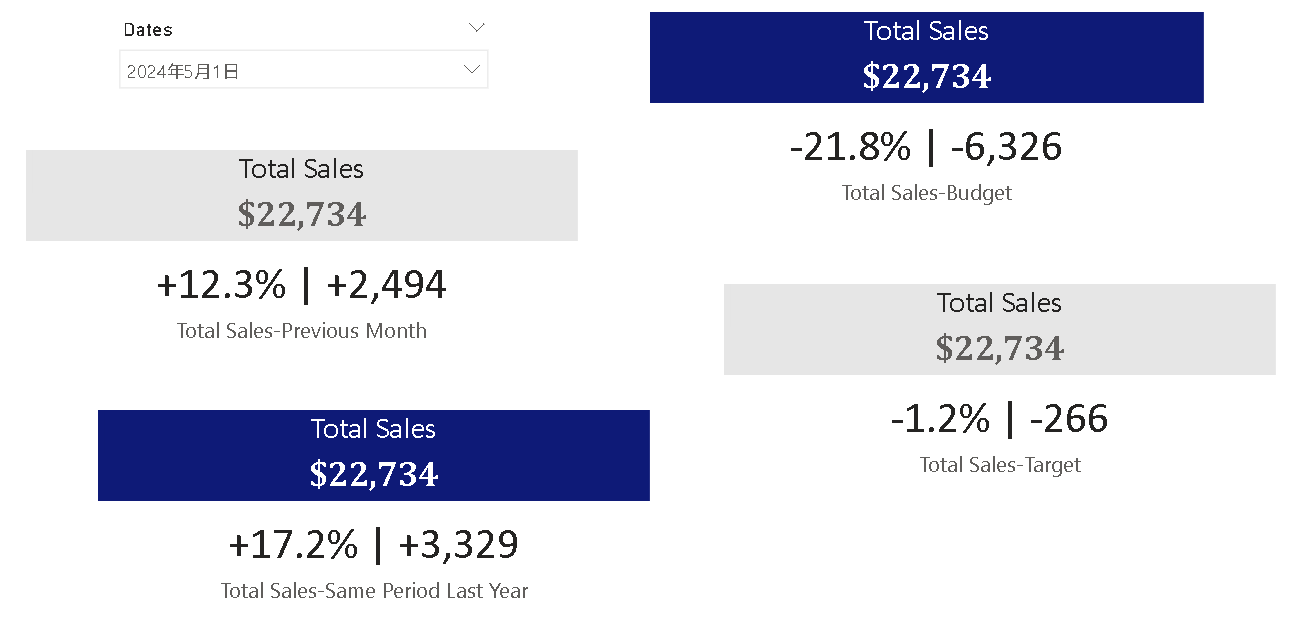Click the Total Sales title on the navy card
Screen dimensions: 1294x634
926,30
